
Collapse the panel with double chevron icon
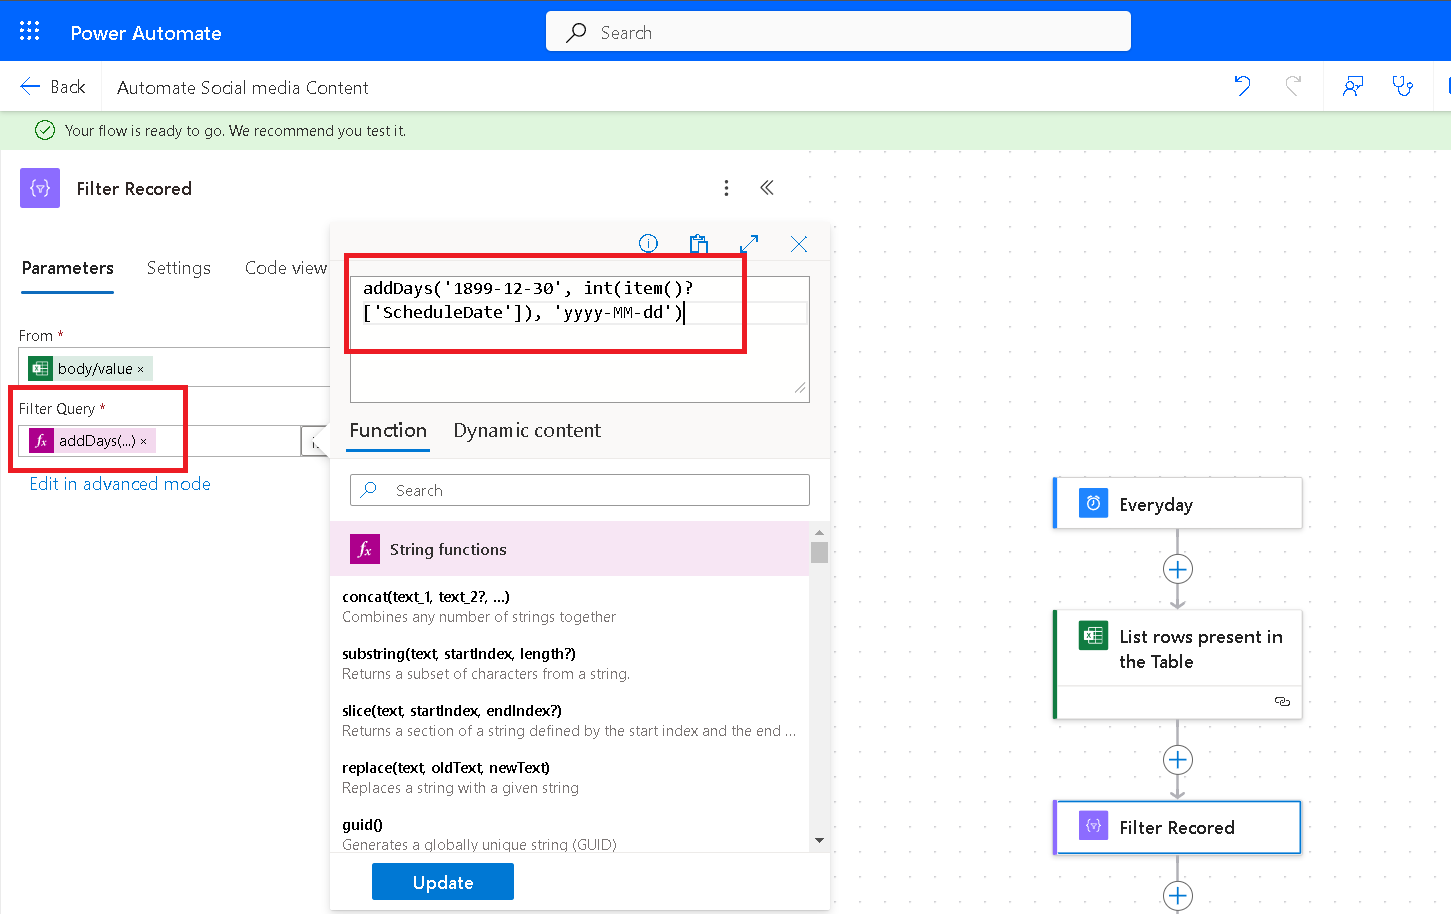click(767, 188)
